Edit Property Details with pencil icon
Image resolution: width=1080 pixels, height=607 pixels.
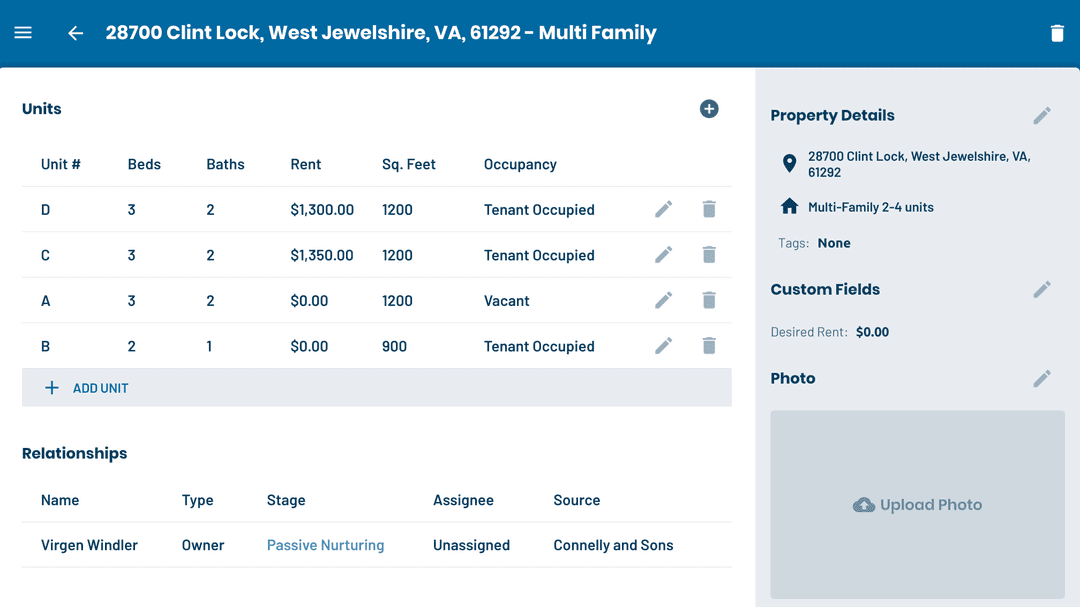click(x=1042, y=116)
